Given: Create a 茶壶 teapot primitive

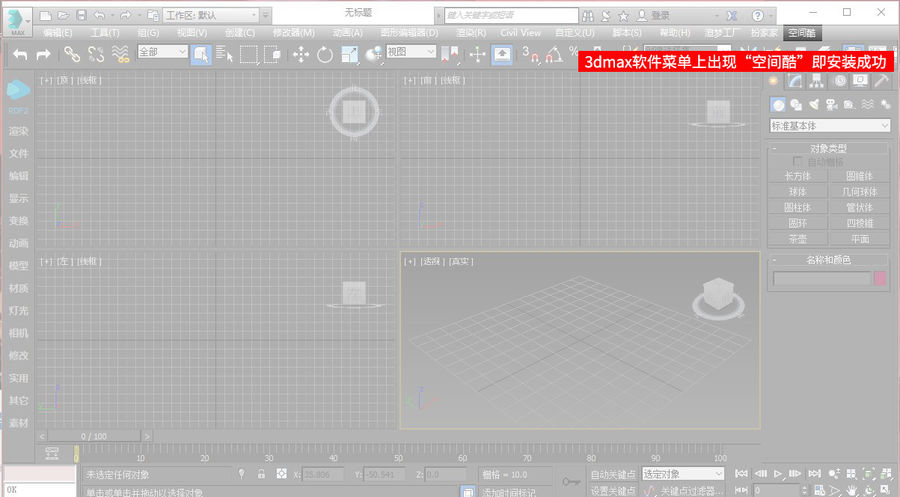Looking at the screenshot, I should pyautogui.click(x=797, y=239).
